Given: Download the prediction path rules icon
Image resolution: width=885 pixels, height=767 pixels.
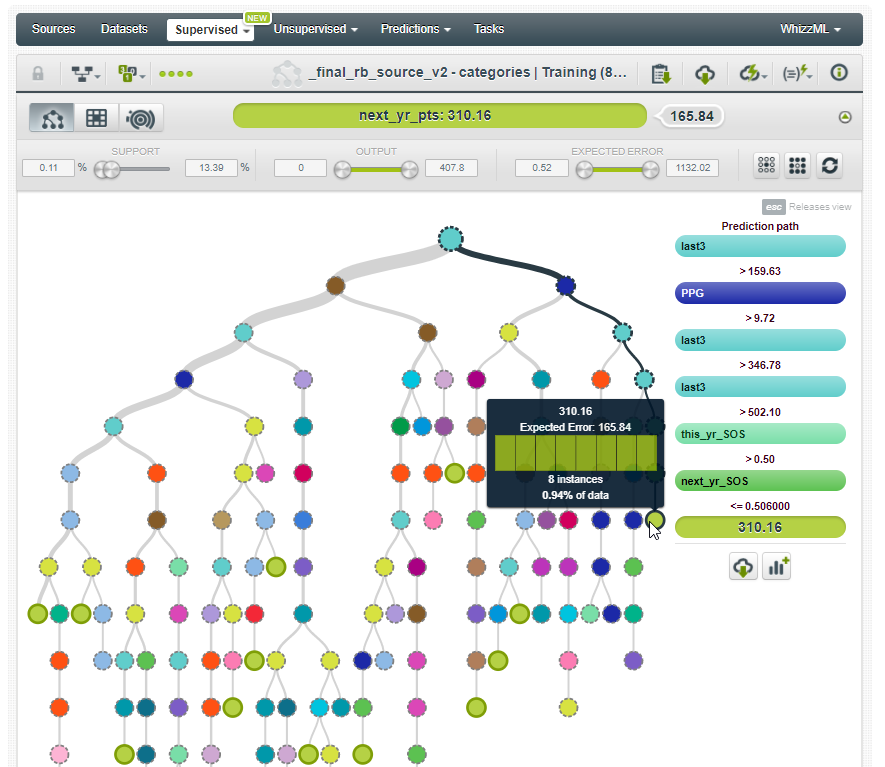Looking at the screenshot, I should pyautogui.click(x=743, y=567).
